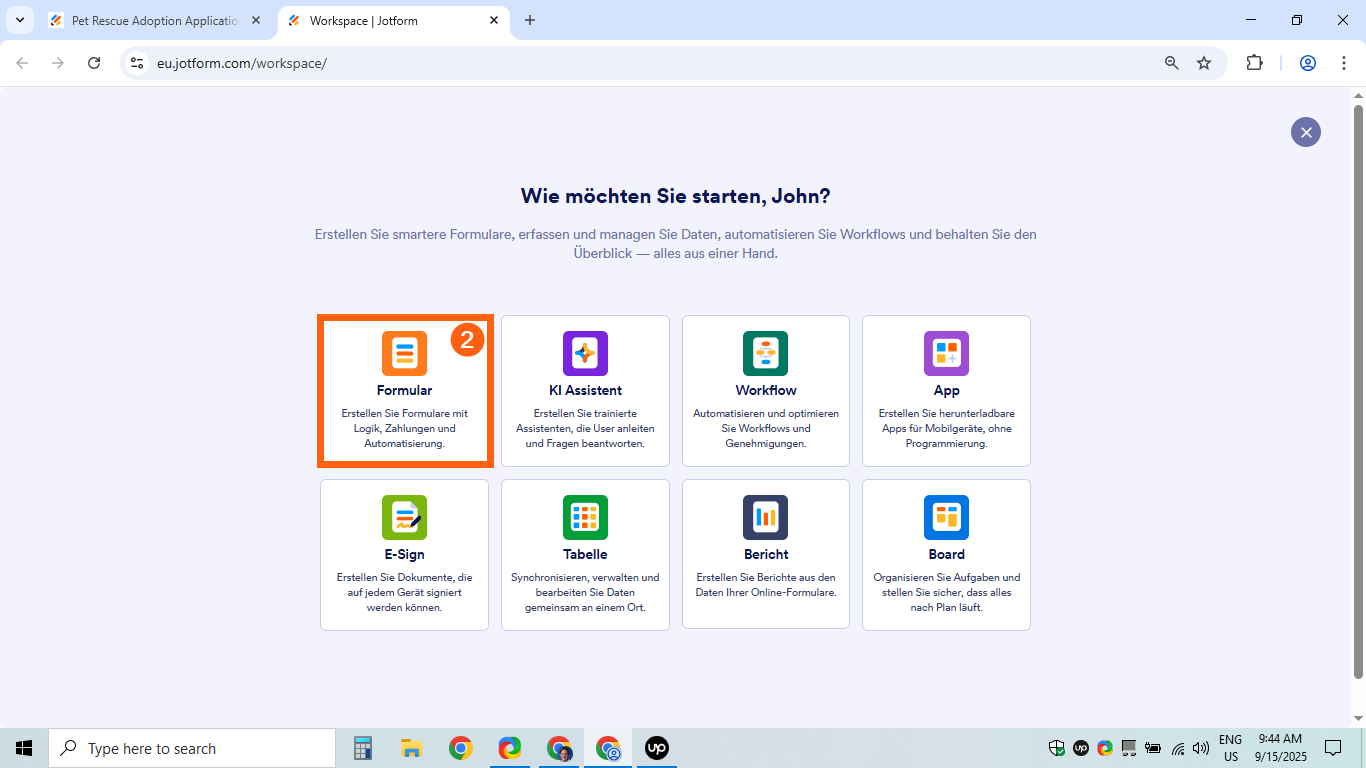Click the vertical scrollbar thumb
Screen dimensions: 1366x768
[1358, 392]
